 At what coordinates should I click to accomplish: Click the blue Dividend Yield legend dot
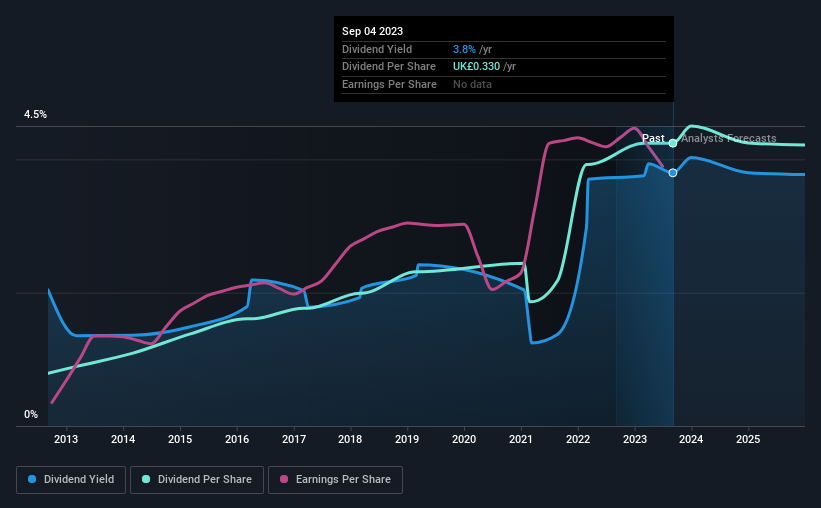point(32,479)
